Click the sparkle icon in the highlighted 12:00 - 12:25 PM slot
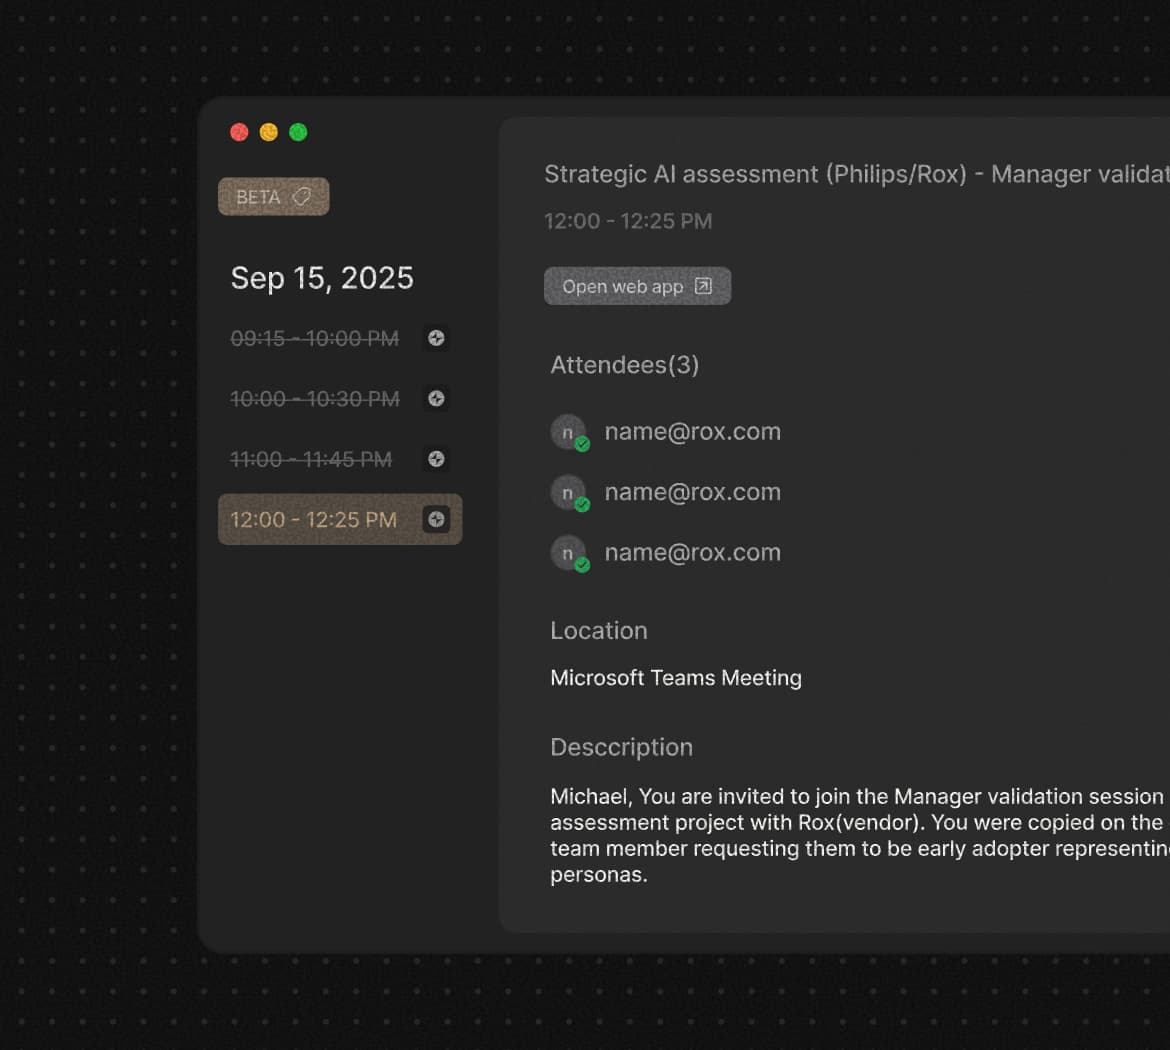 pyautogui.click(x=436, y=519)
